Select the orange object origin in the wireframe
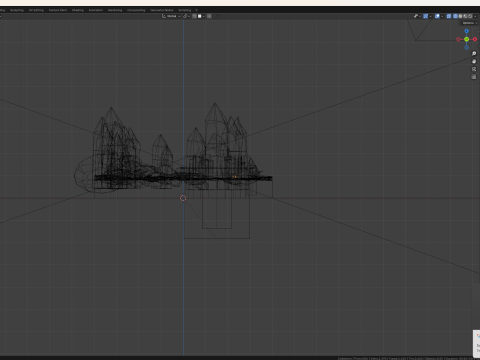The width and height of the screenshot is (480, 360). pyautogui.click(x=235, y=177)
